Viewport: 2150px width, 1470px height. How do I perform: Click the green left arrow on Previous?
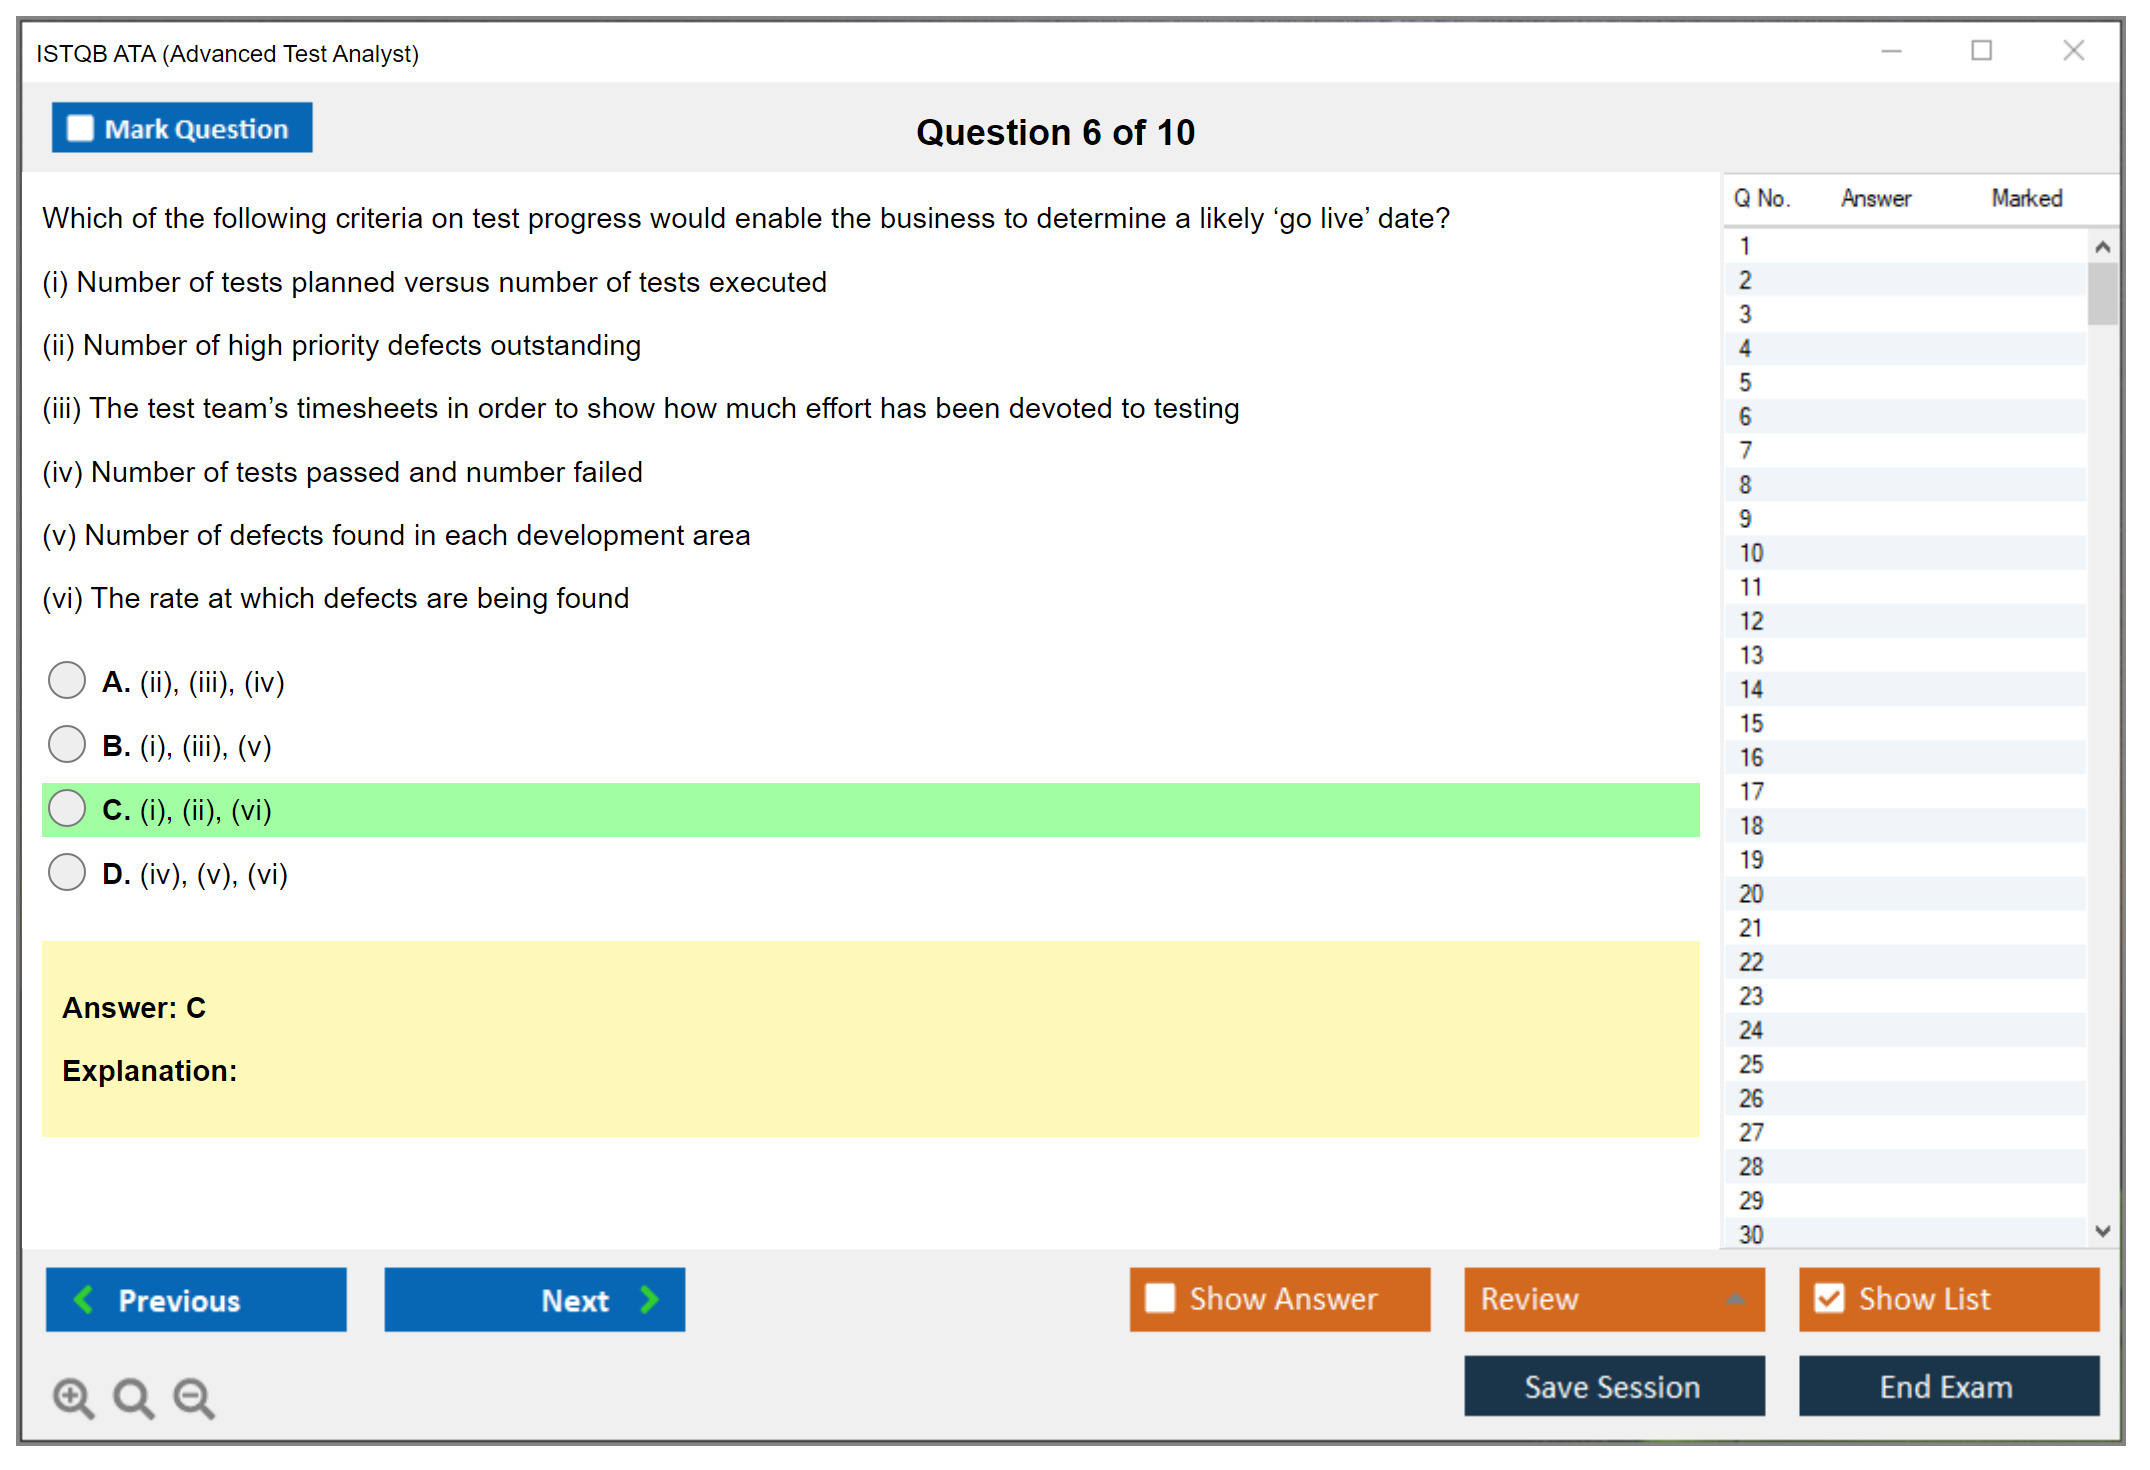84,1299
